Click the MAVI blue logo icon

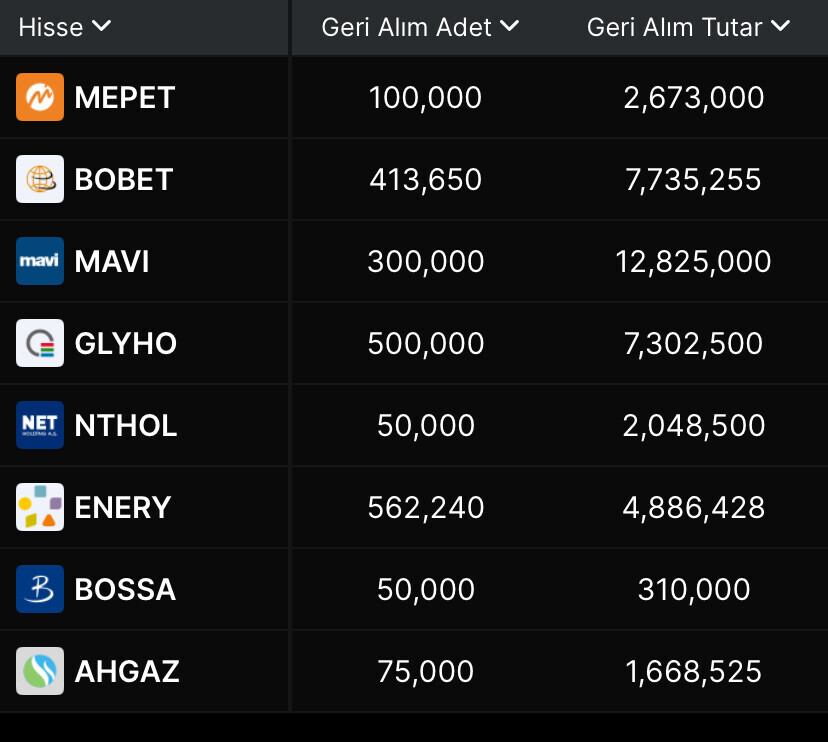pos(40,261)
